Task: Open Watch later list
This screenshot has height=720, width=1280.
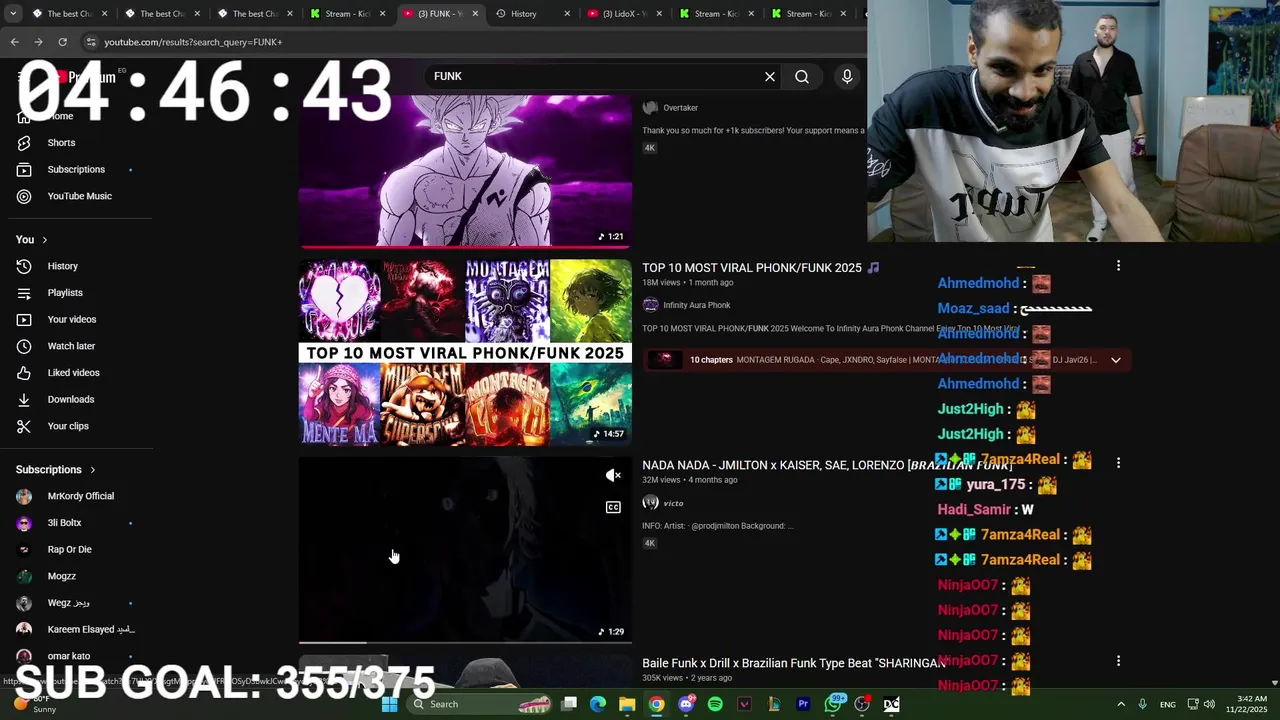Action: 71,346
